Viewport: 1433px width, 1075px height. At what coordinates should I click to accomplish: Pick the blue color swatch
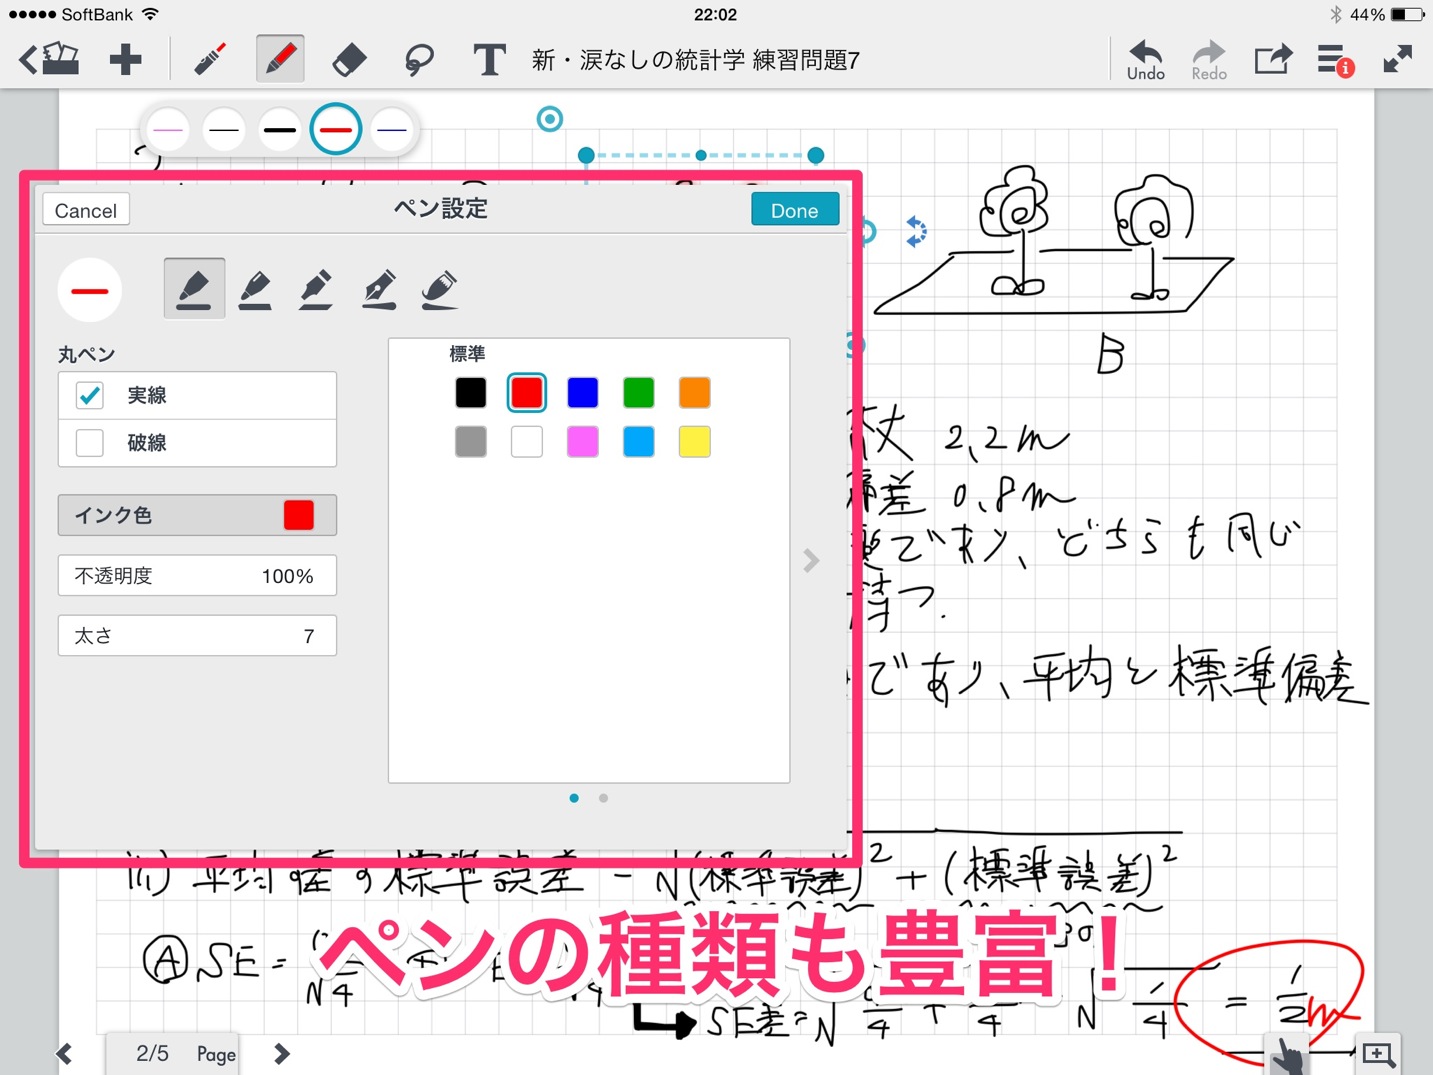tap(582, 393)
